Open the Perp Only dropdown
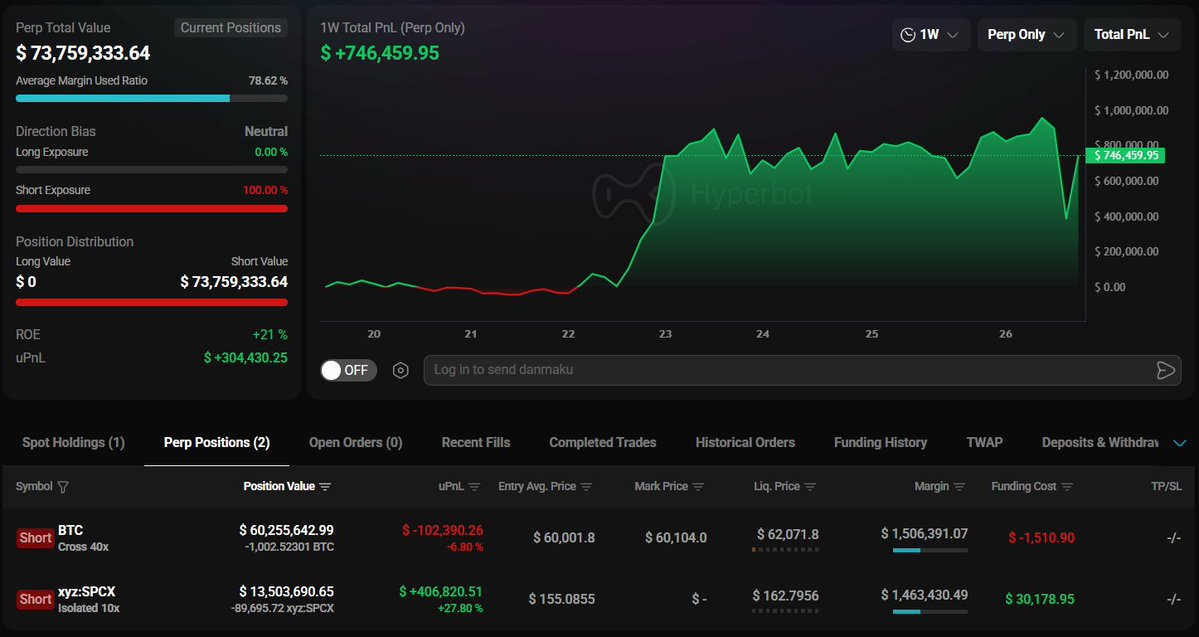 click(x=1026, y=34)
